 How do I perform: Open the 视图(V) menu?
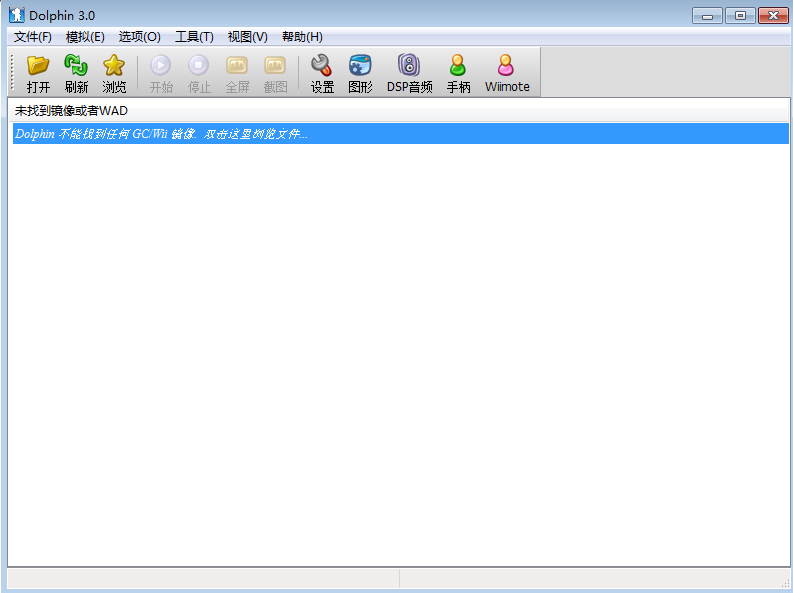tap(247, 37)
